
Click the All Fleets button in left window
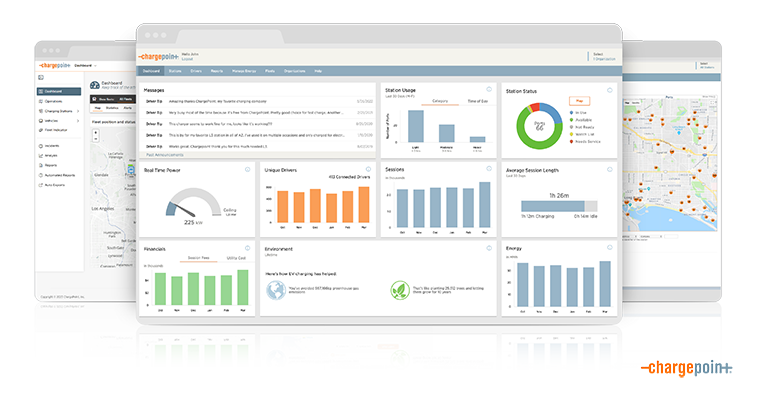click(x=125, y=99)
